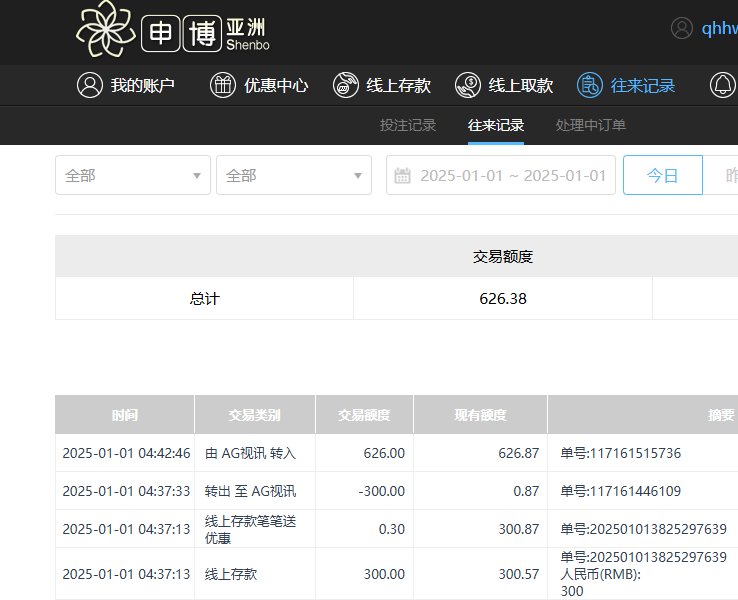Click the user profile avatar icon
Screen dimensions: 738x600
(682, 28)
